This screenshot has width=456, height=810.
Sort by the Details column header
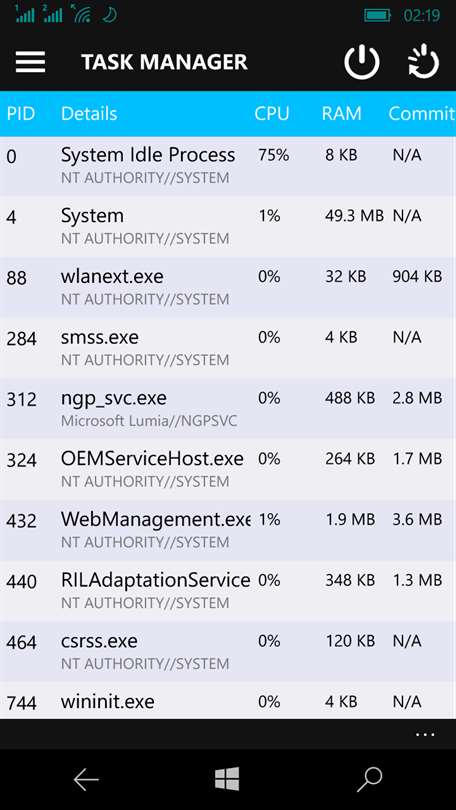pyautogui.click(x=89, y=114)
